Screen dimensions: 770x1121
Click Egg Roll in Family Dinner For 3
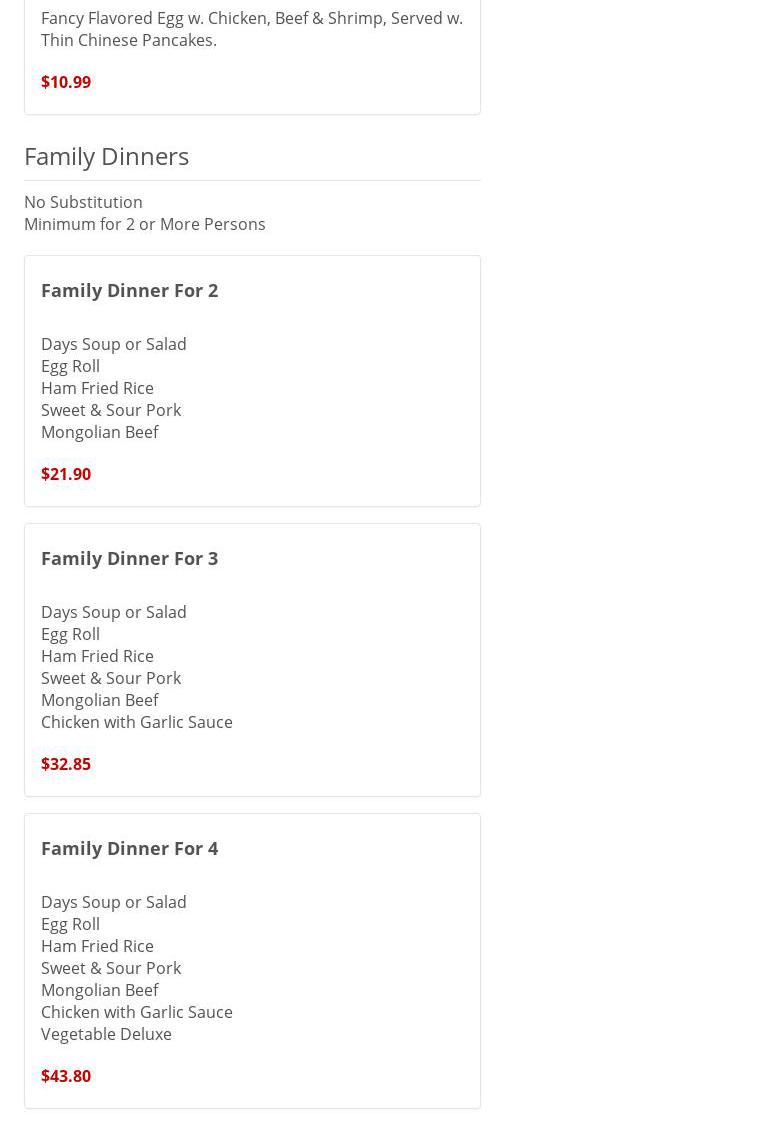click(70, 634)
